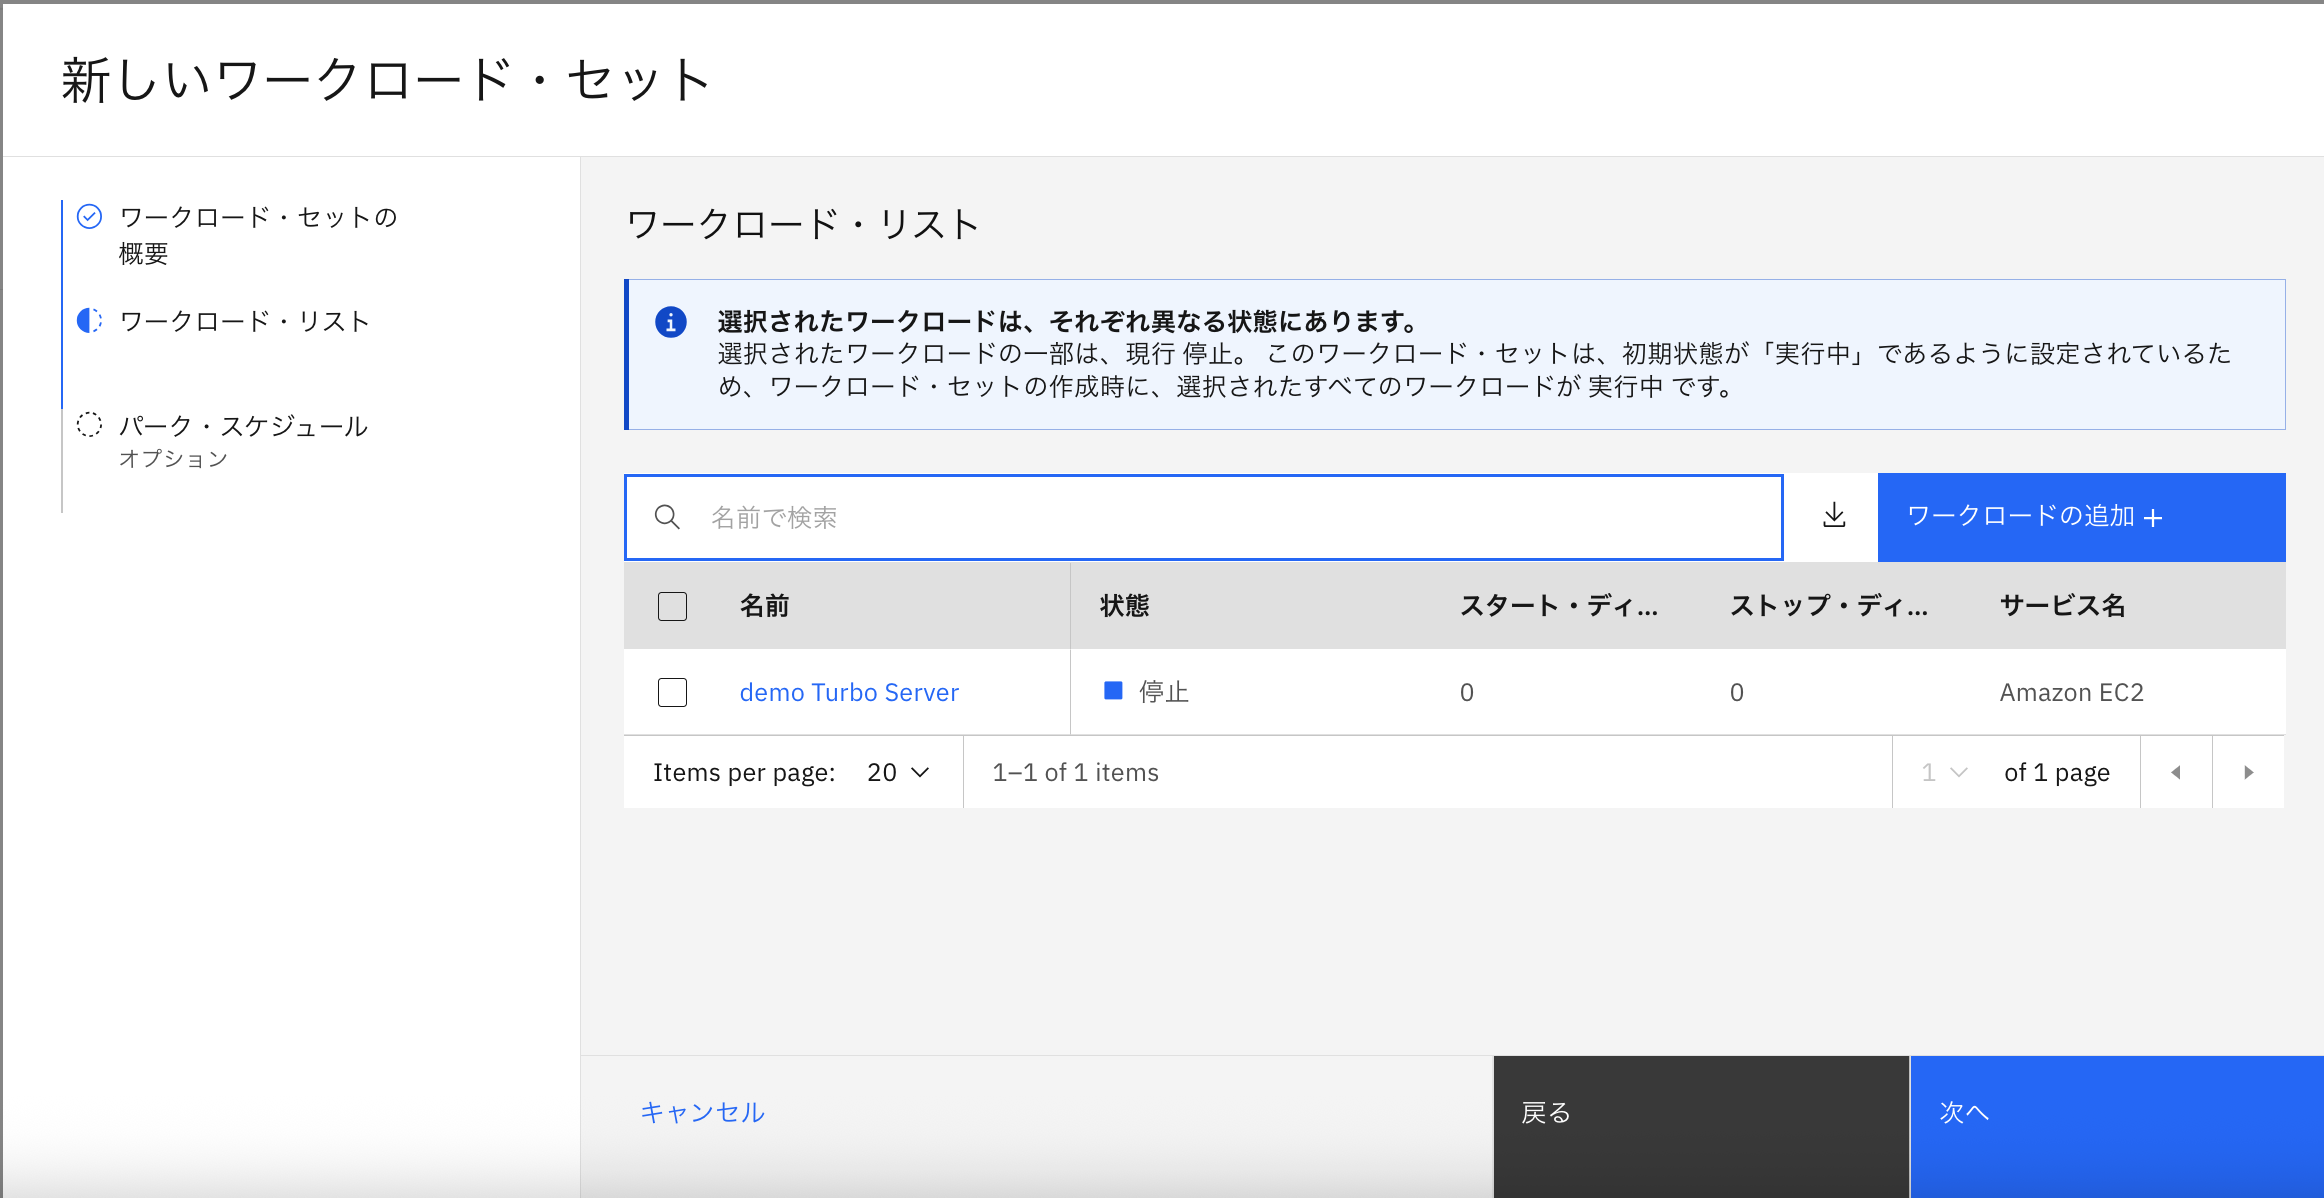Go to next page arrow
Image resolution: width=2324 pixels, height=1198 pixels.
click(2248, 772)
